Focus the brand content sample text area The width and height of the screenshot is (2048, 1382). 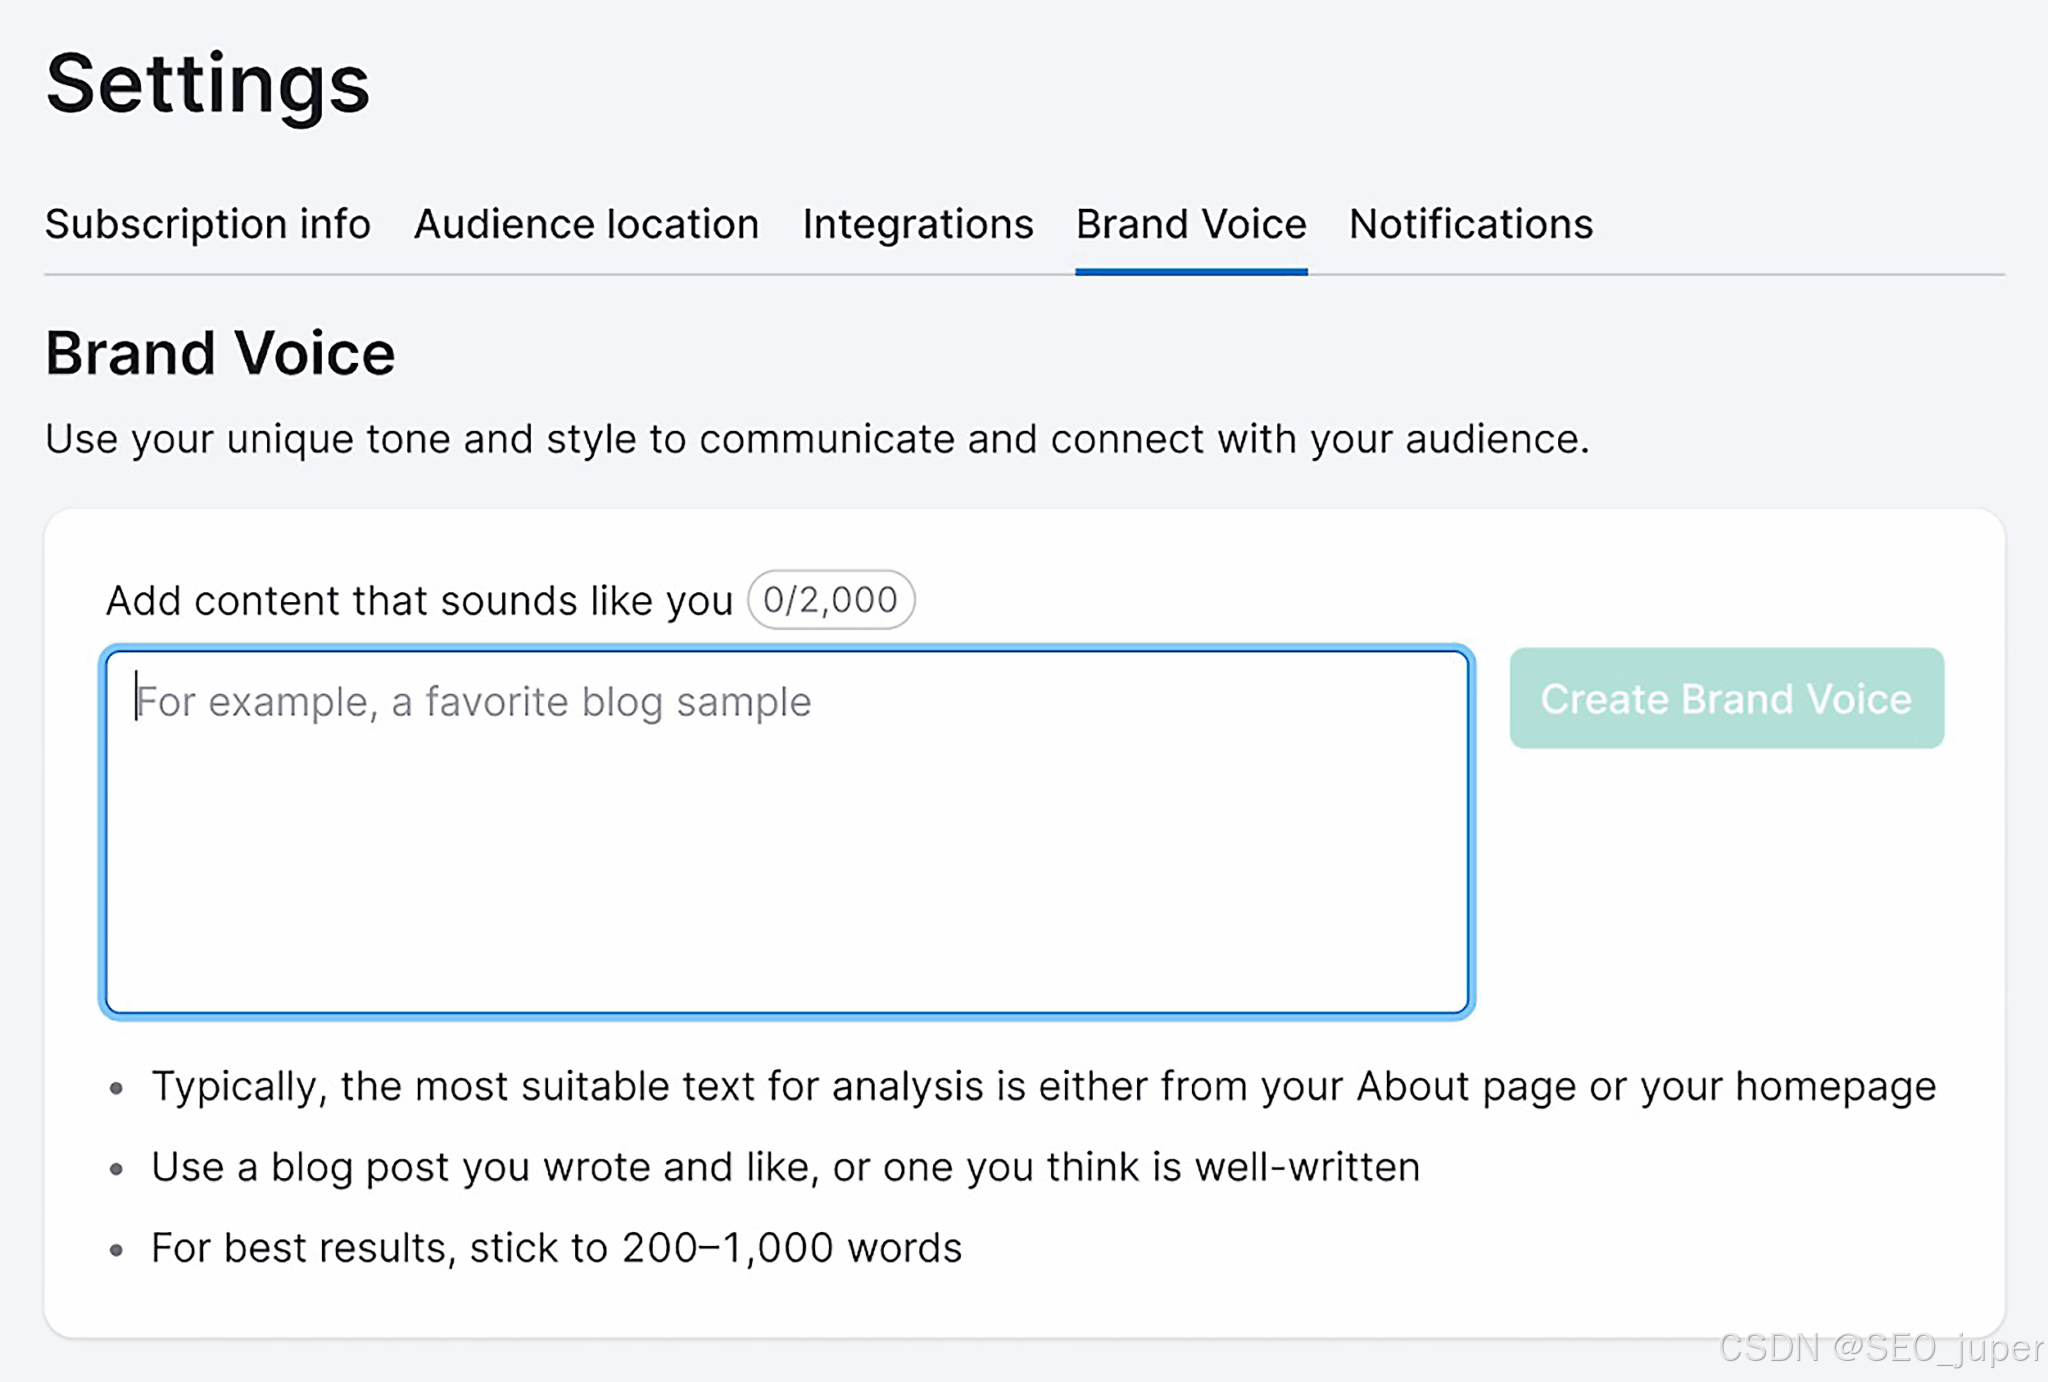786,860
